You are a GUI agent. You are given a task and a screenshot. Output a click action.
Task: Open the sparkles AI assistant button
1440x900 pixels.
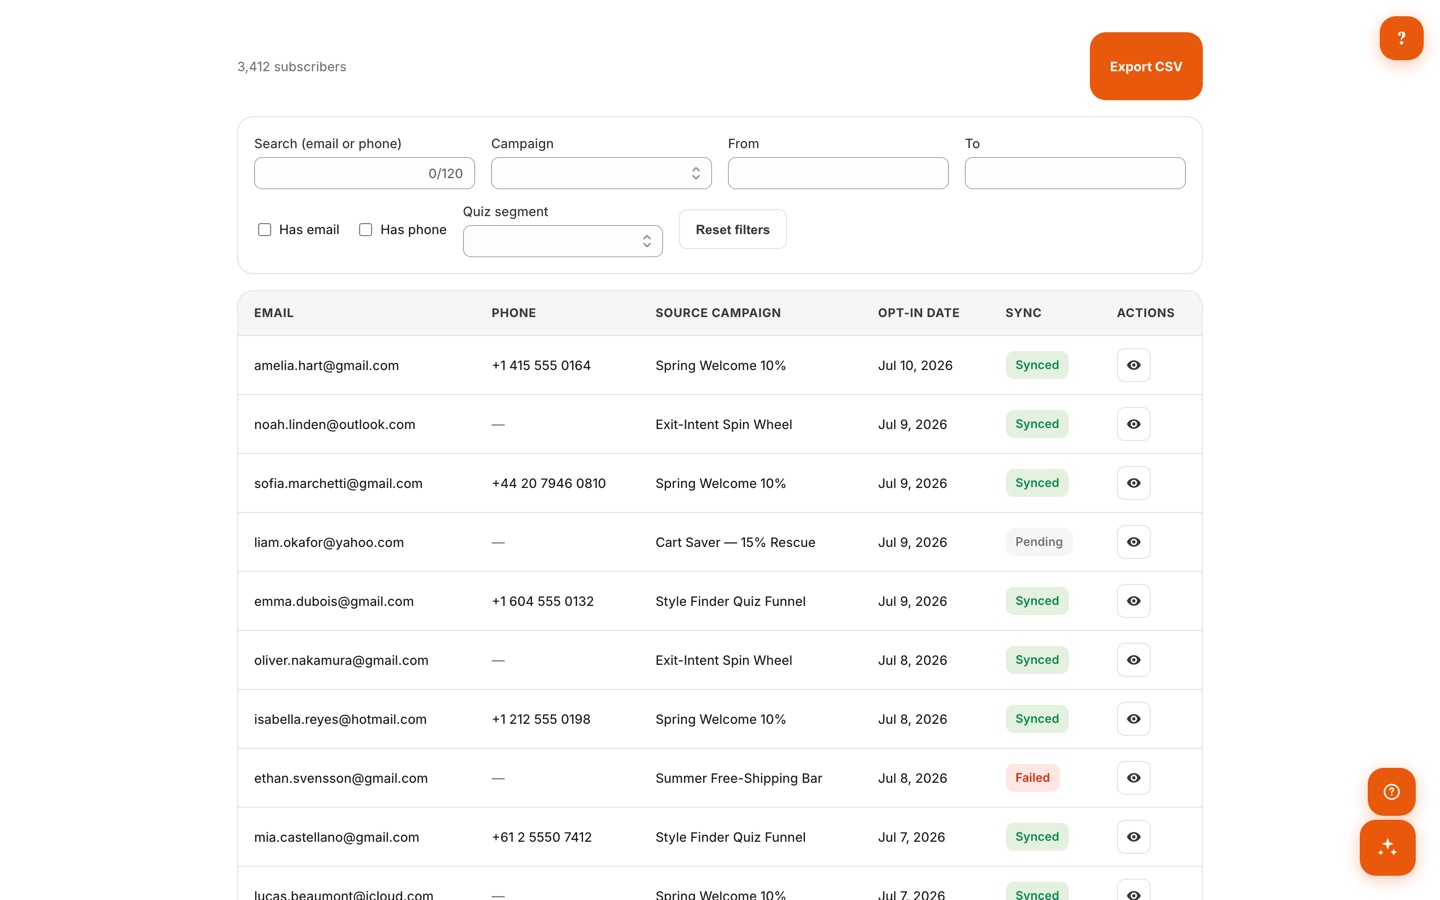pyautogui.click(x=1387, y=848)
